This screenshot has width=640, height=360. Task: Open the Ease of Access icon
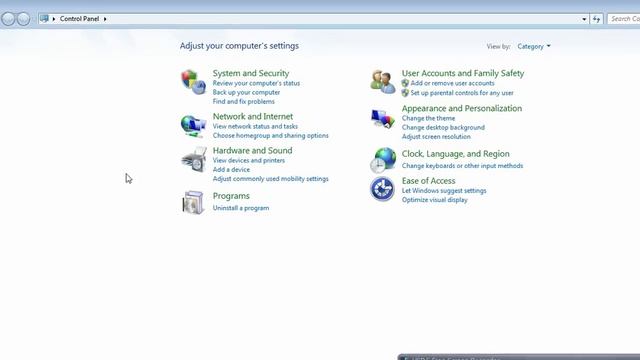tap(382, 189)
